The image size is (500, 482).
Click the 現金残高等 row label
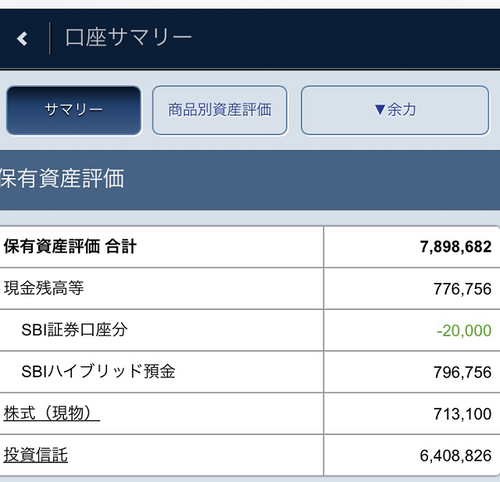[x=44, y=288]
